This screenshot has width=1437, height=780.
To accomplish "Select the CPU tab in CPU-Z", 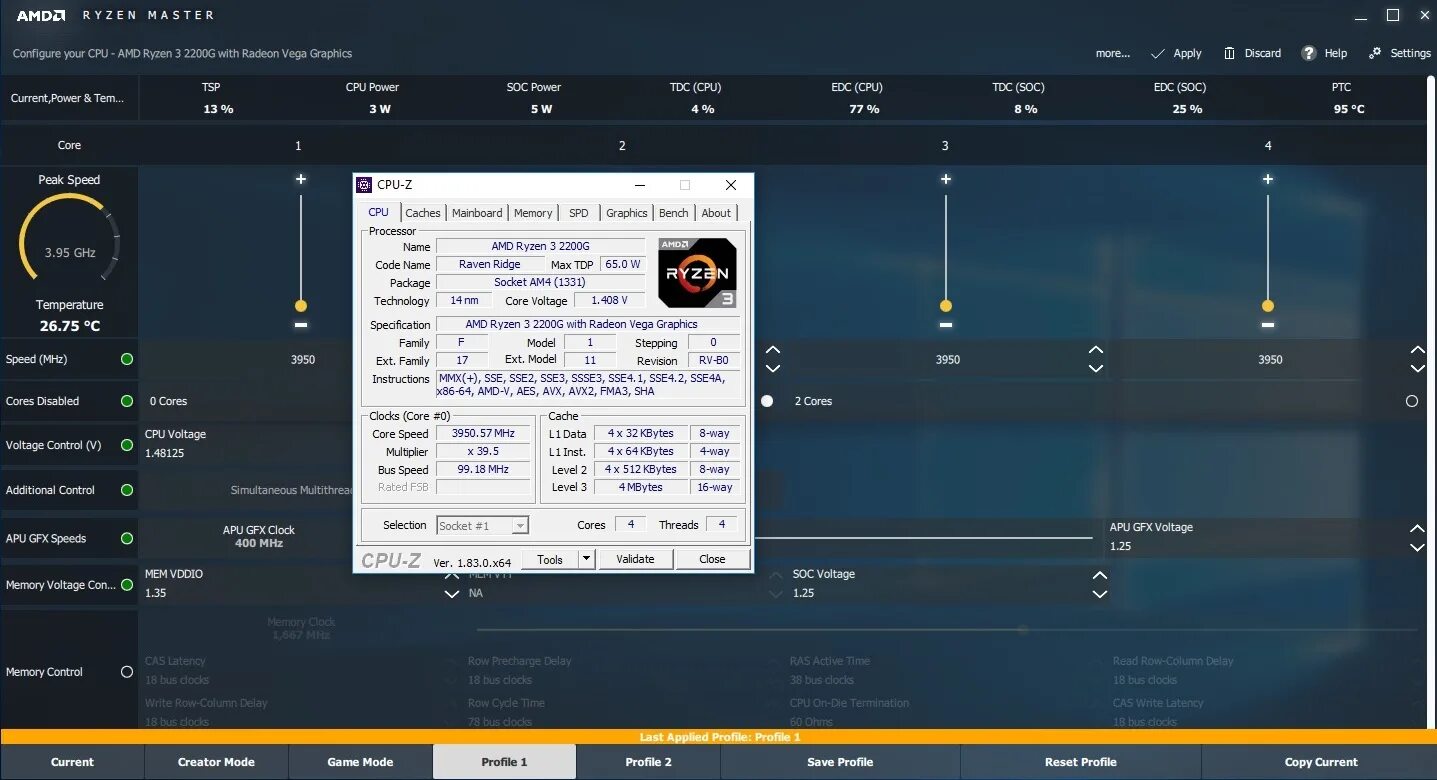I will (379, 212).
